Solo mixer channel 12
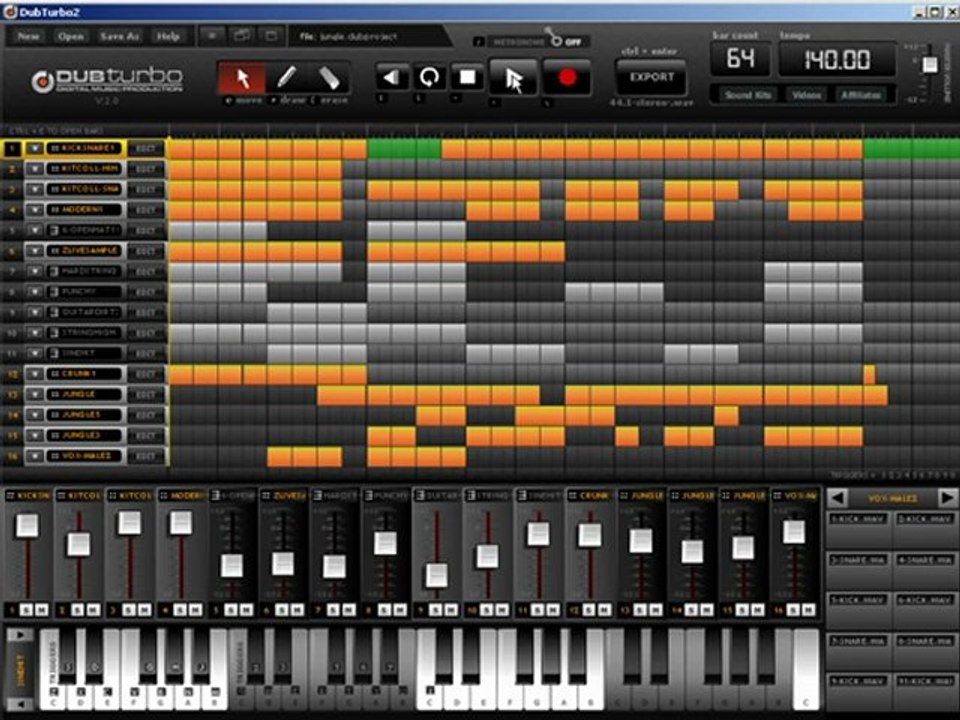Screen dimensions: 960x720 (589, 610)
